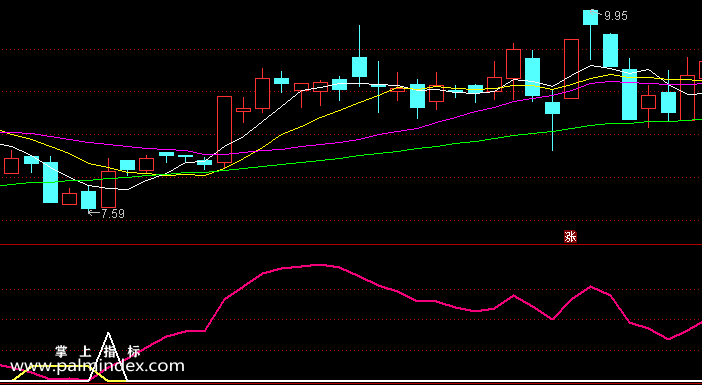
Task: Click the pink indicator curve peak in the lower panel
Action: click(319, 265)
